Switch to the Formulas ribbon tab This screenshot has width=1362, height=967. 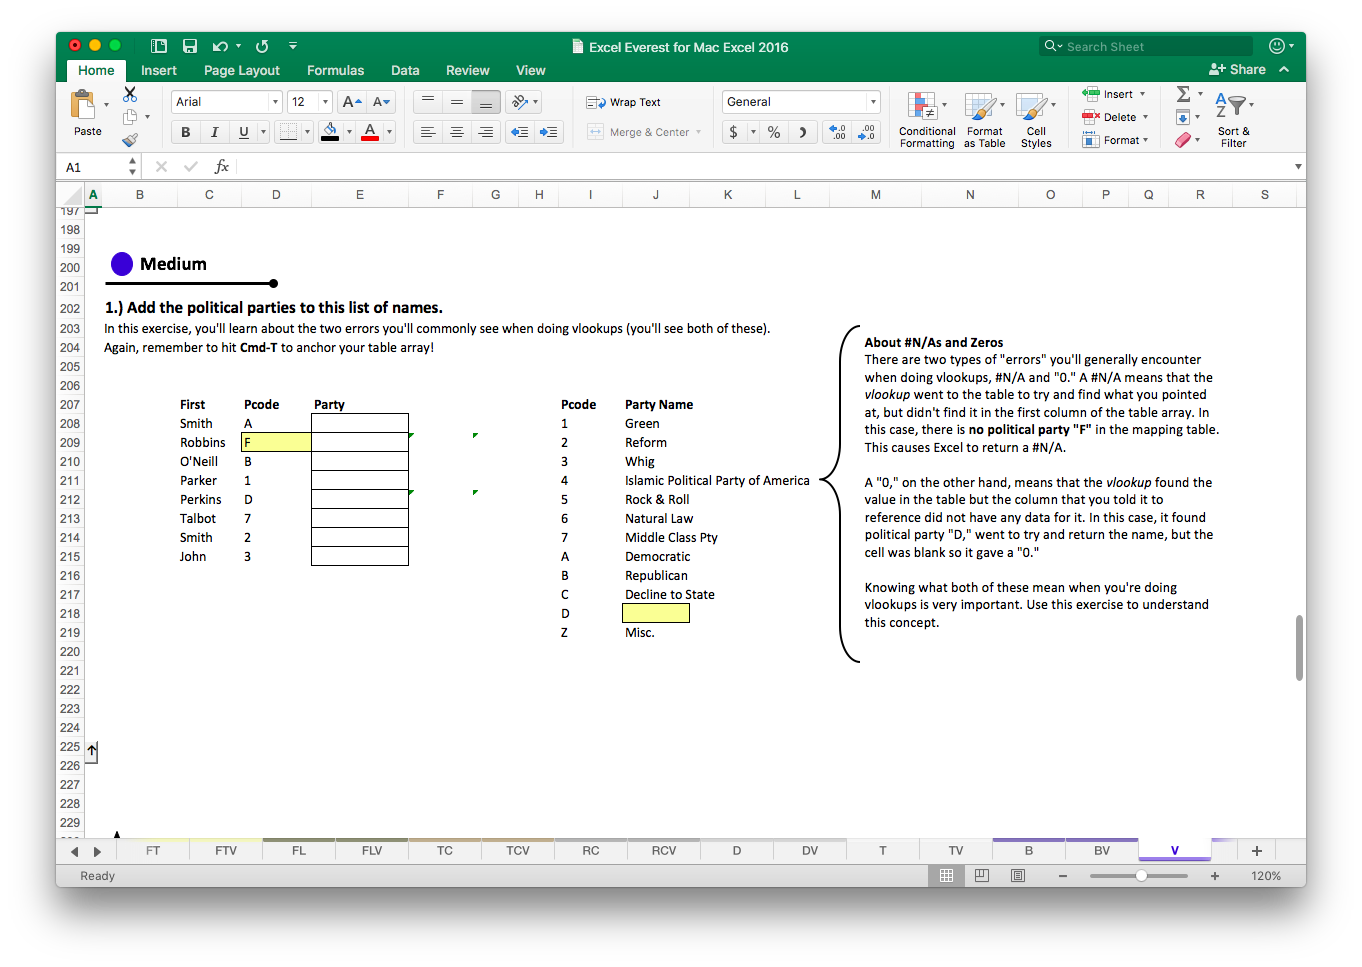(335, 70)
